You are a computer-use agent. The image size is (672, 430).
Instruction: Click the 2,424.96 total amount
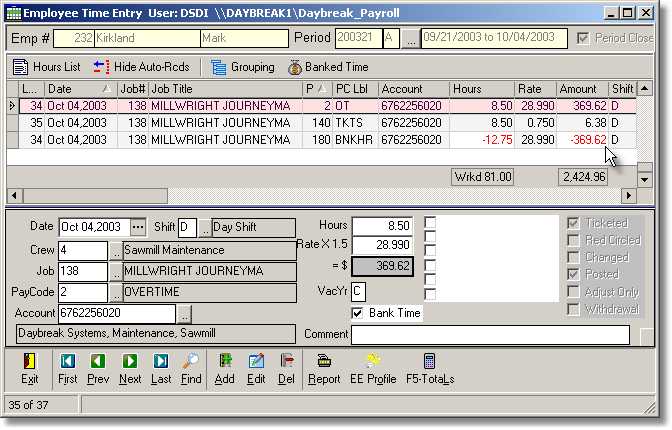tap(584, 177)
